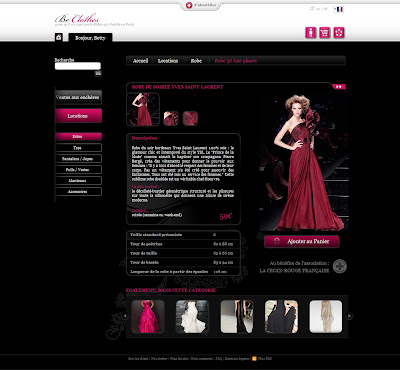Select the Pantalons / Jupes category
The height and width of the screenshot is (370, 400).
[x=78, y=159]
